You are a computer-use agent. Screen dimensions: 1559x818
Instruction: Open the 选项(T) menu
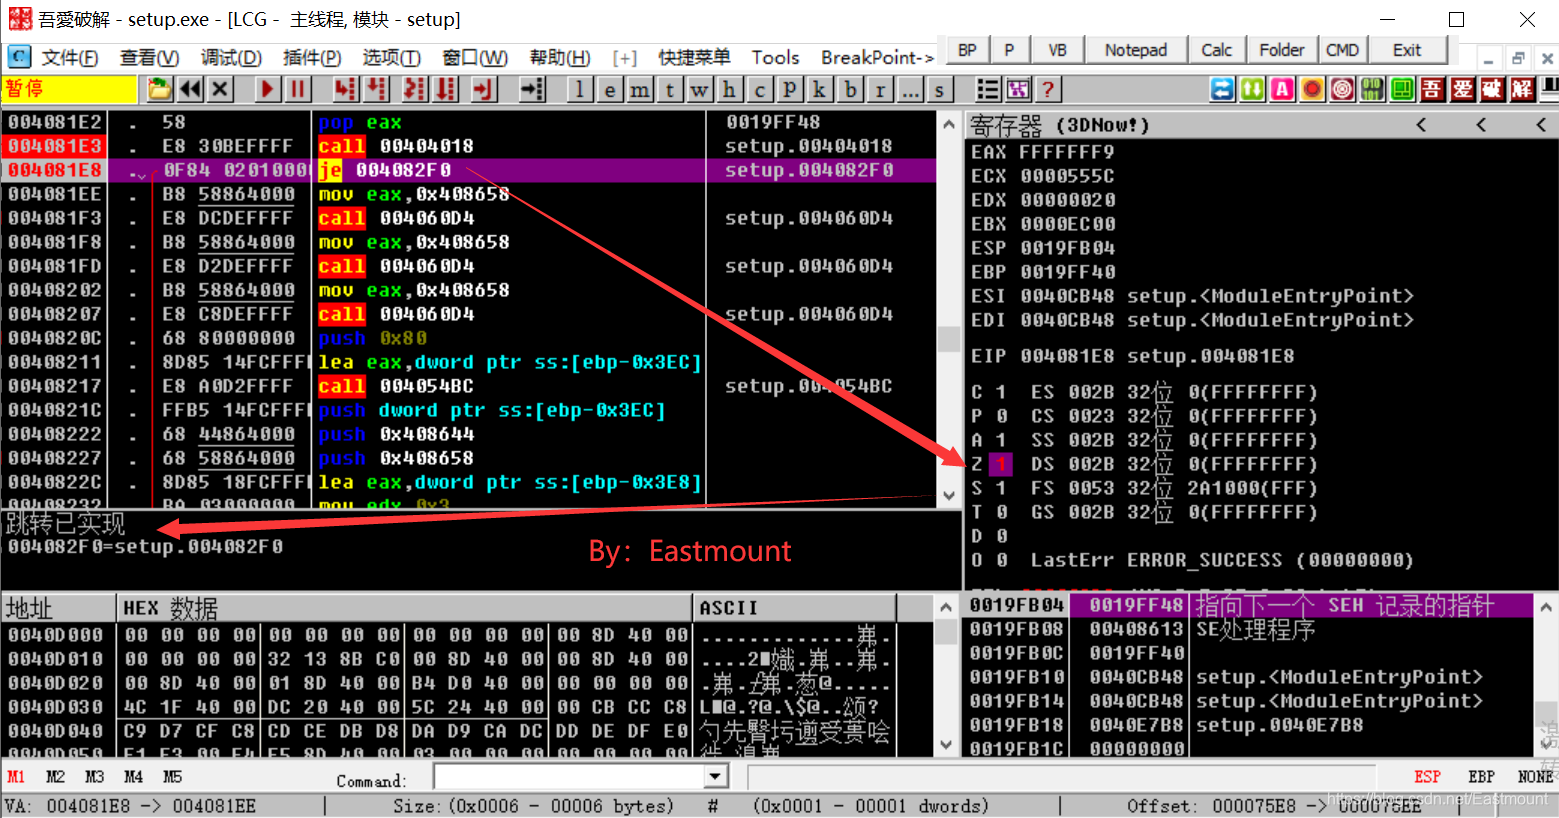point(392,58)
